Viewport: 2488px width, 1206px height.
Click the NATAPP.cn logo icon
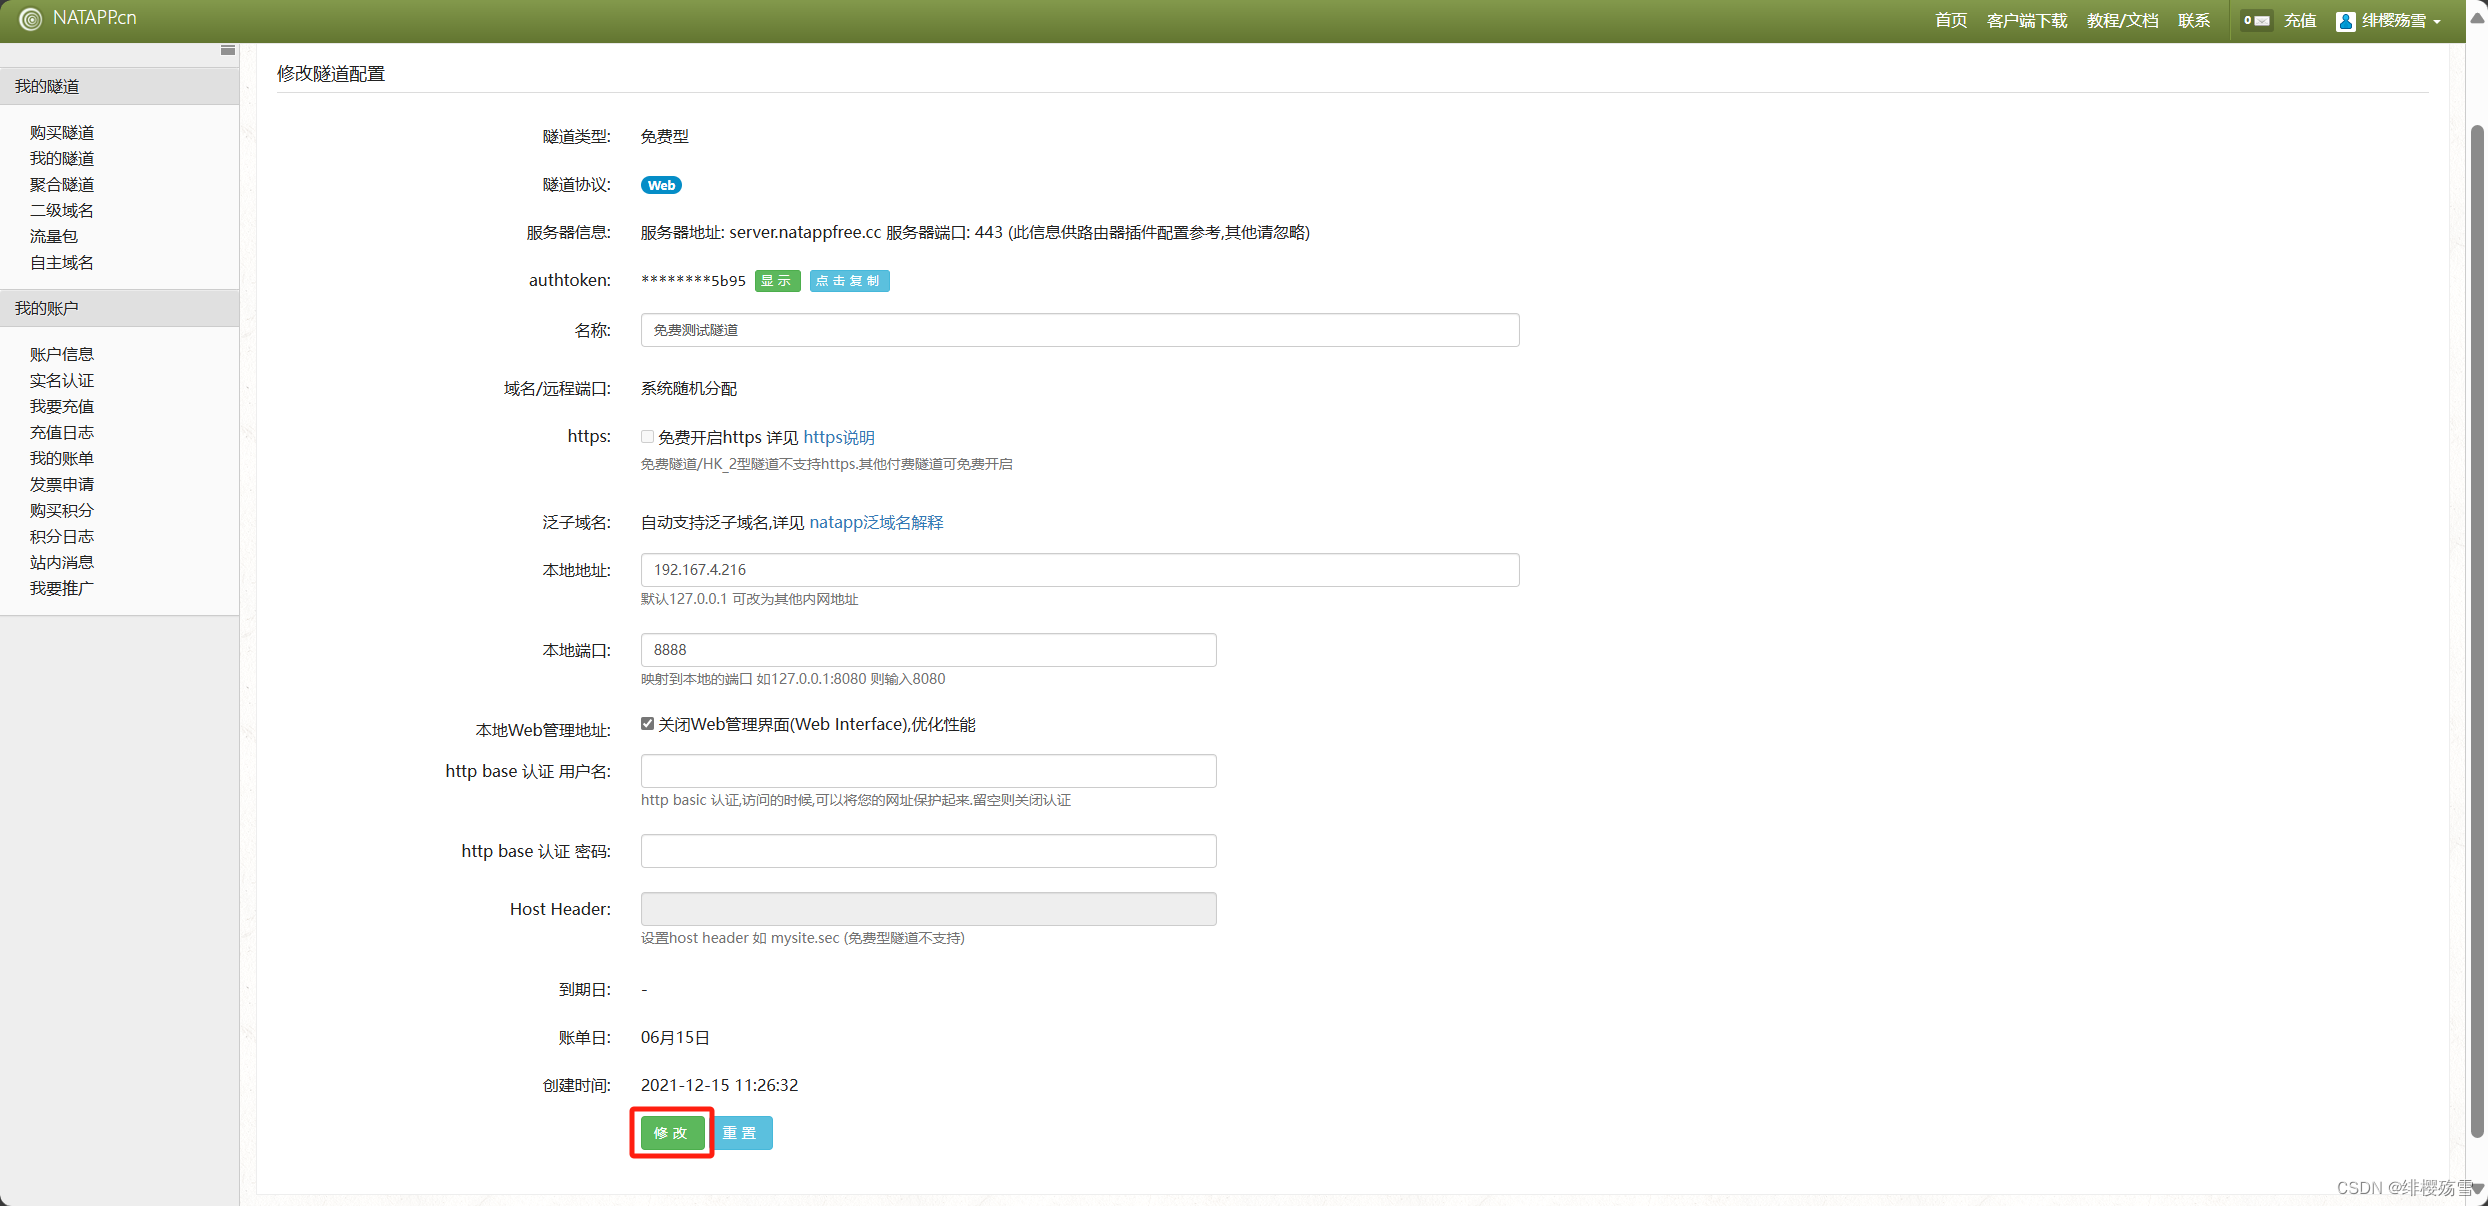click(x=30, y=19)
